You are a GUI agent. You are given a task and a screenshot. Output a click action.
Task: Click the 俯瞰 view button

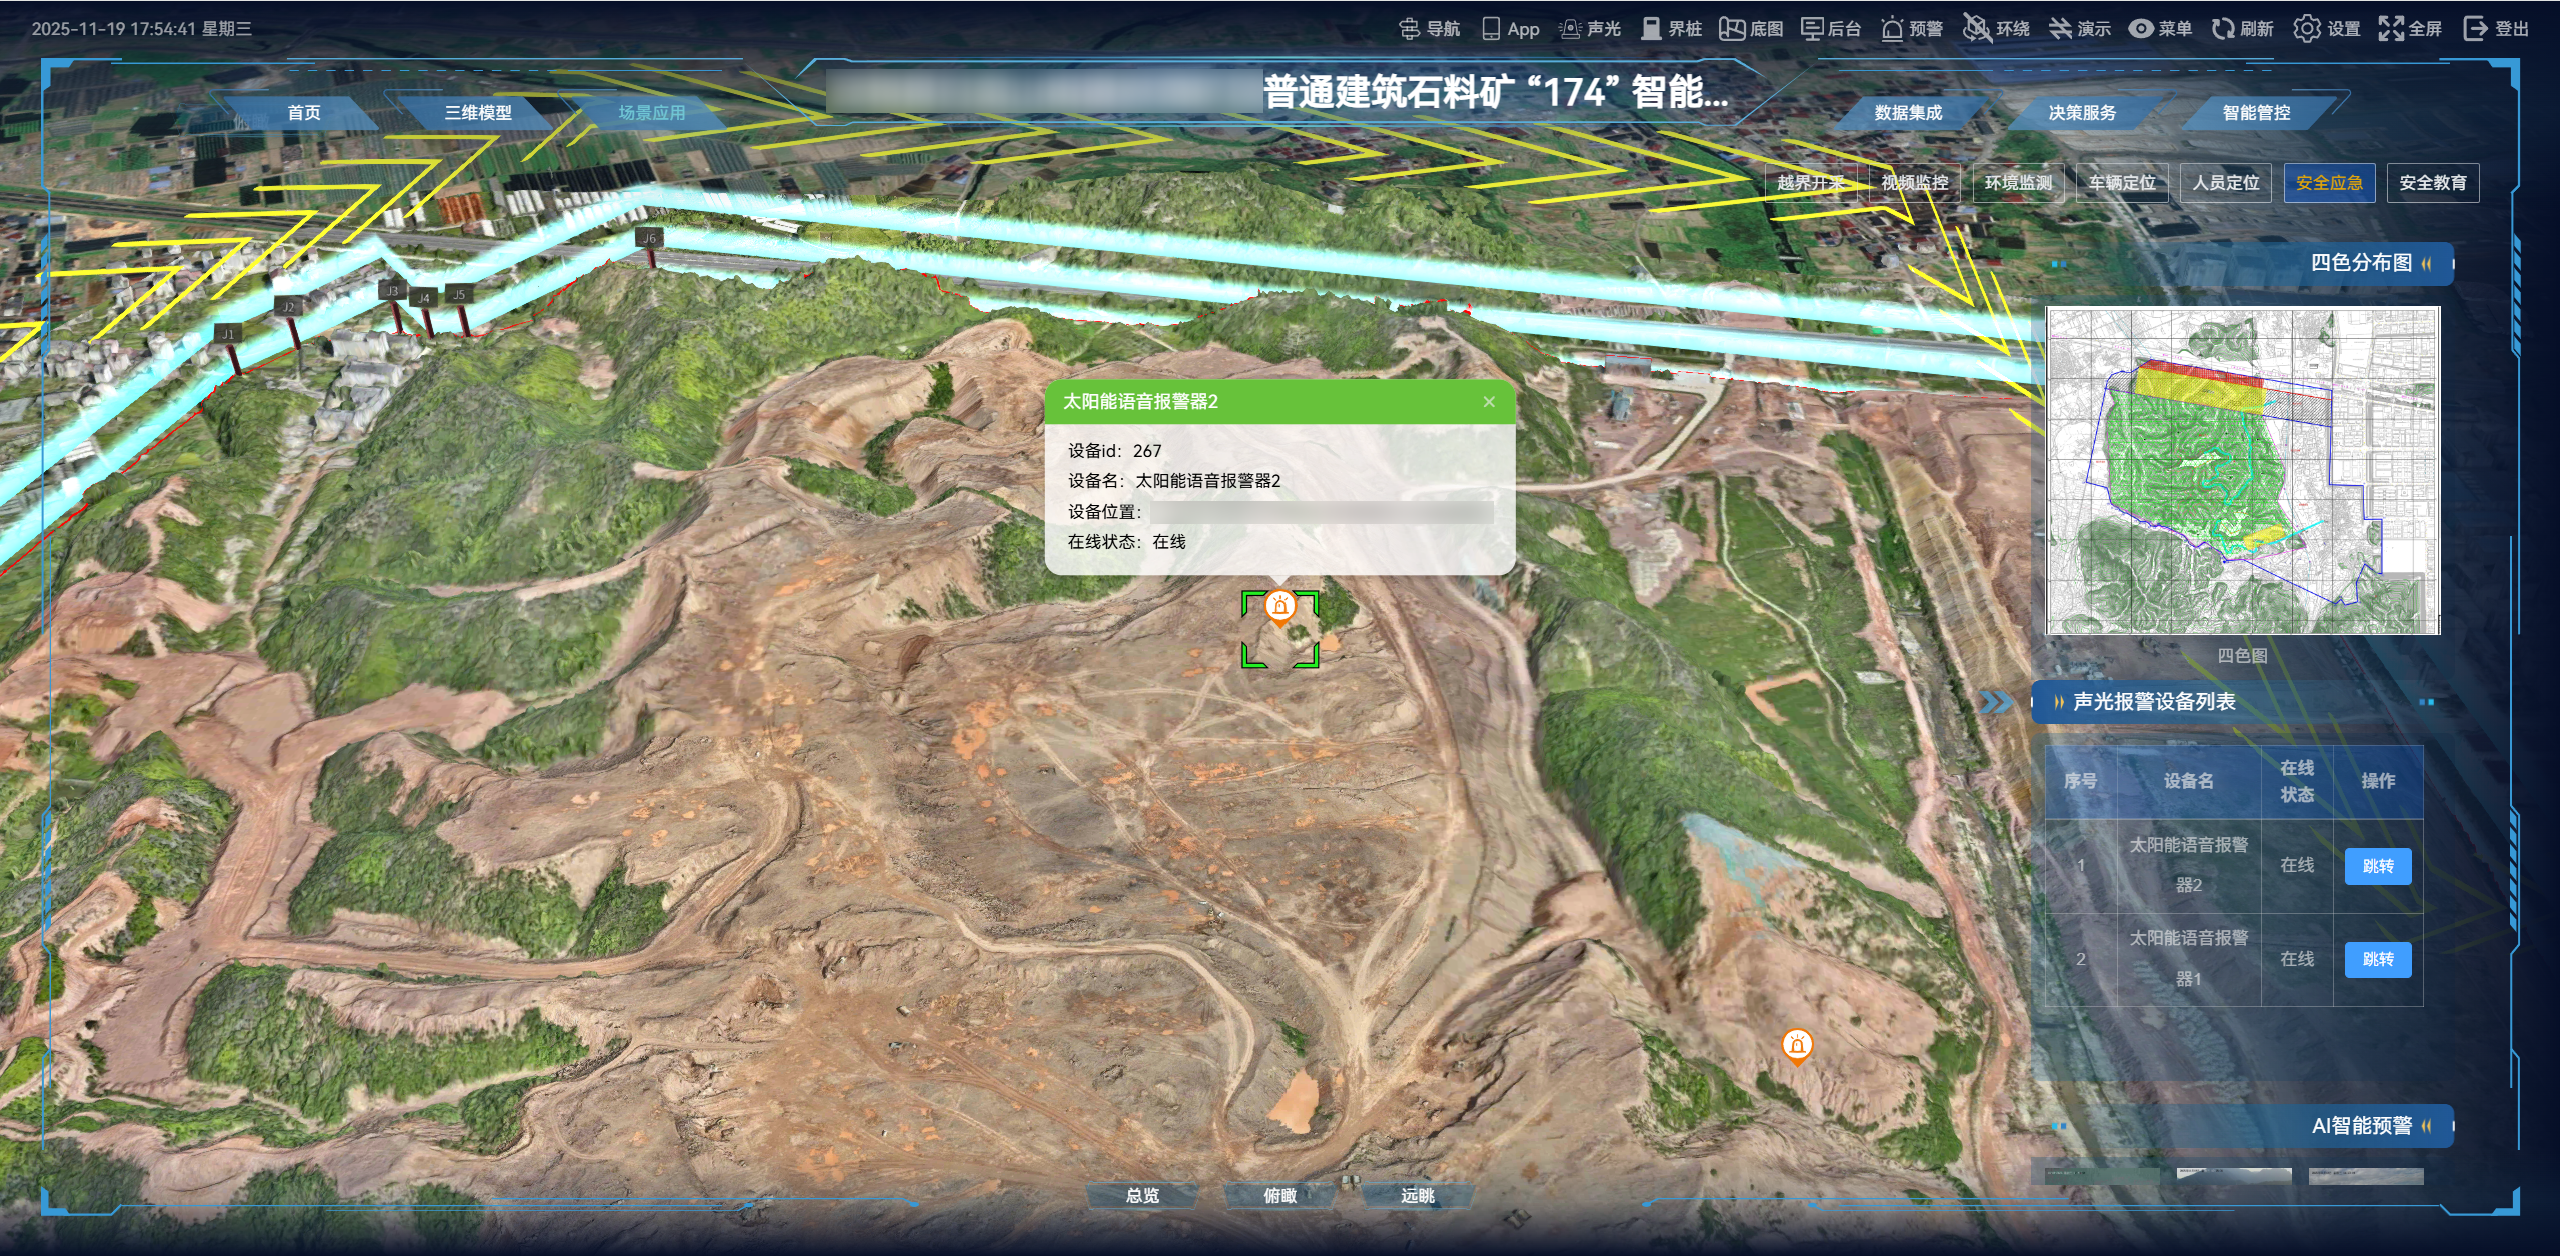tap(1279, 1195)
